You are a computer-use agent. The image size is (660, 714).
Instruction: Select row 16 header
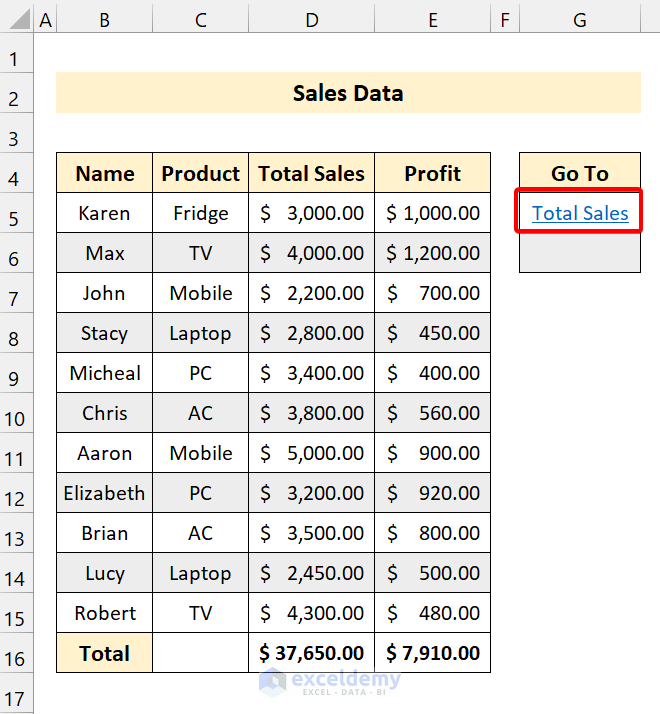tap(15, 656)
